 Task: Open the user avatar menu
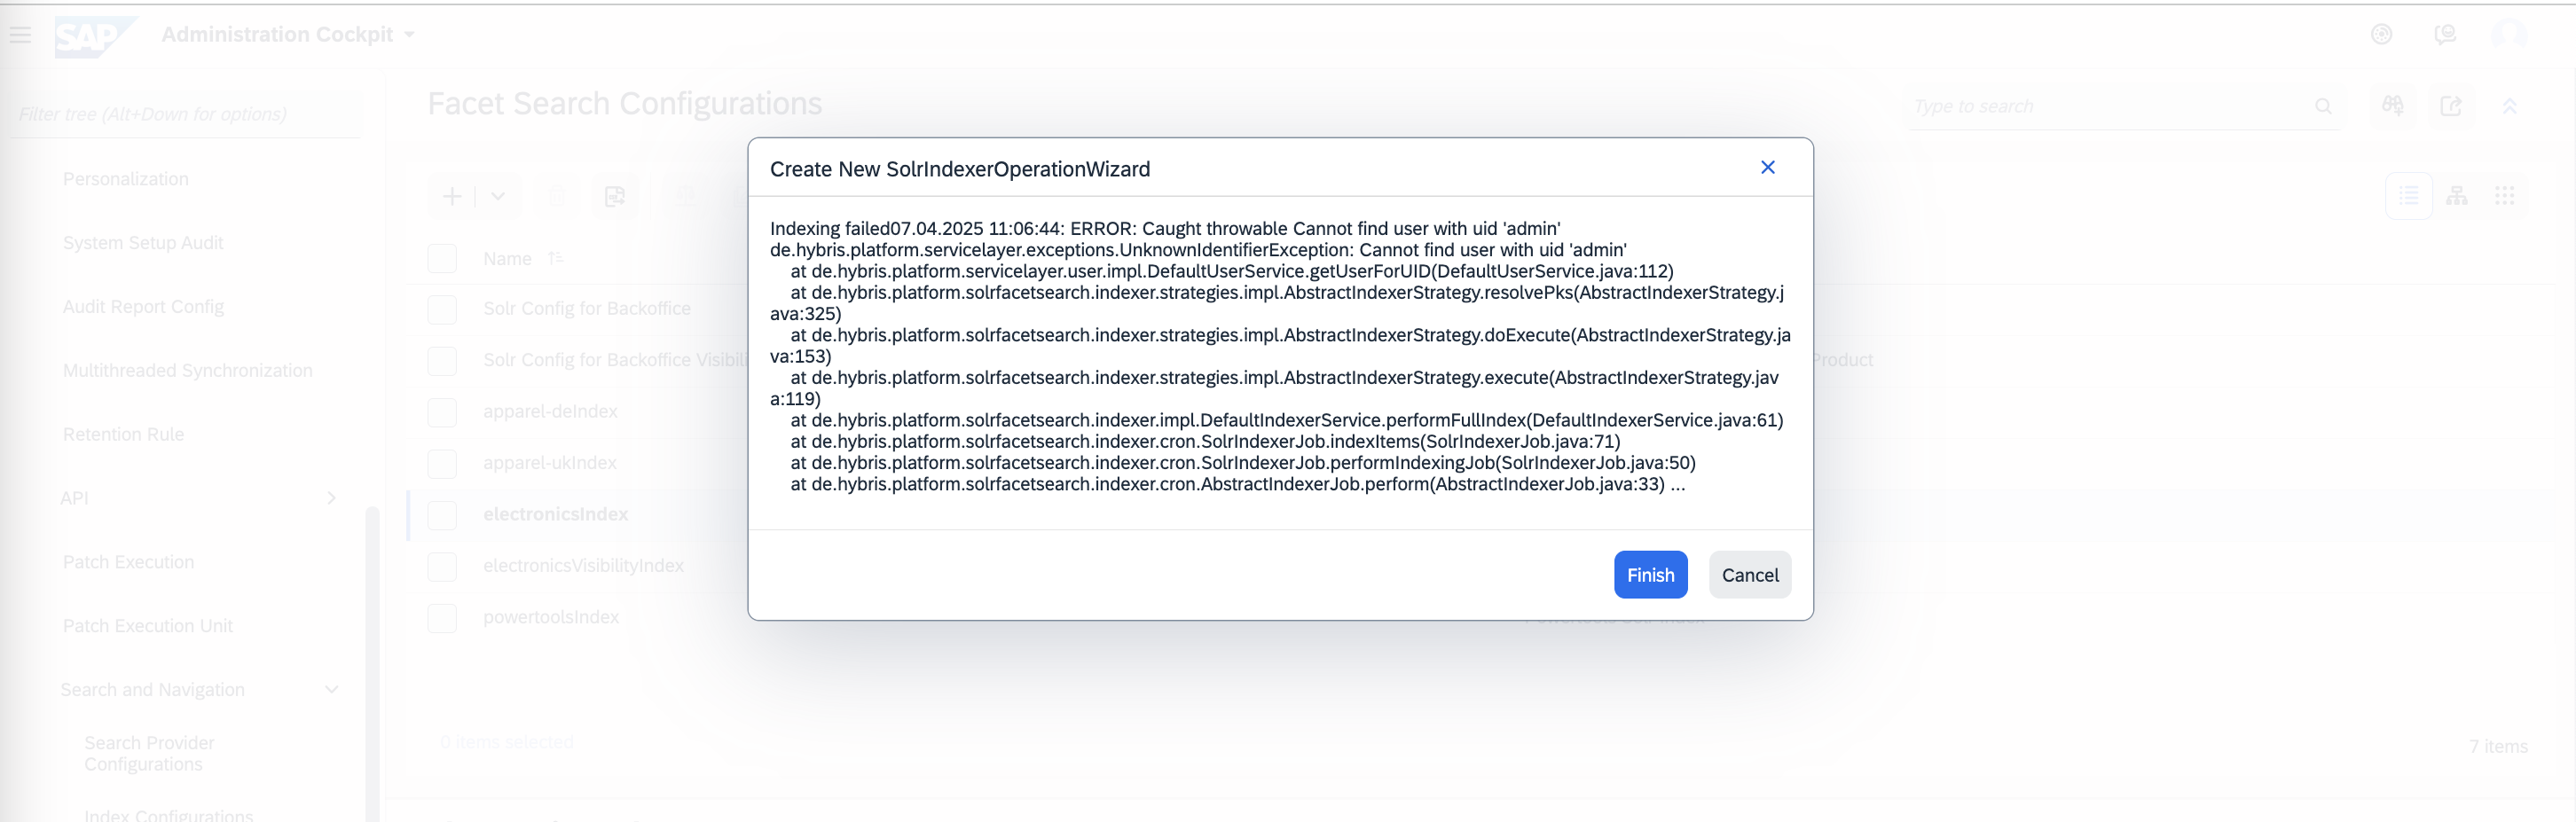(2508, 35)
